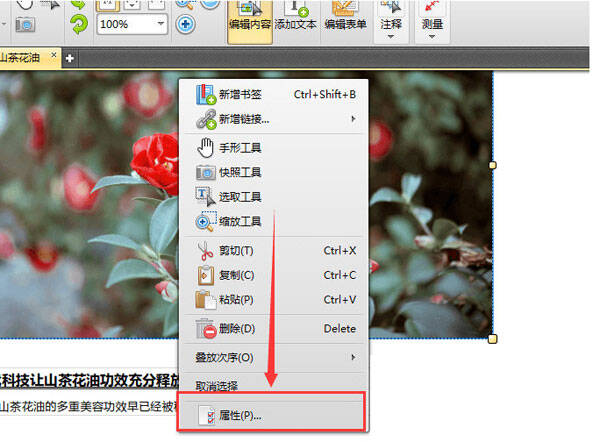
Task: Open 属性(P)... properties entry
Action: click(271, 415)
